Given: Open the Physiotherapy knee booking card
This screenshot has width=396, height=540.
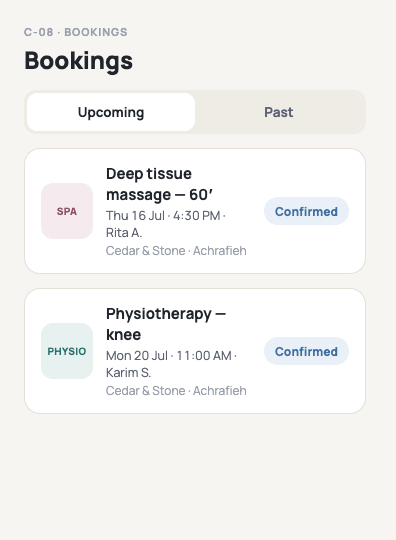Looking at the screenshot, I should 195,351.
